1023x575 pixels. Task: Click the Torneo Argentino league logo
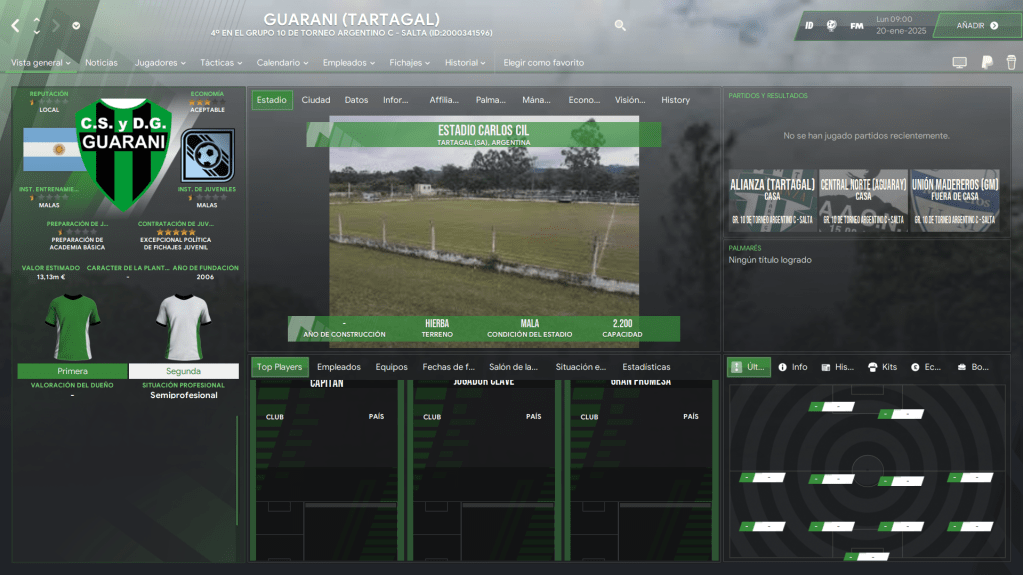(208, 155)
